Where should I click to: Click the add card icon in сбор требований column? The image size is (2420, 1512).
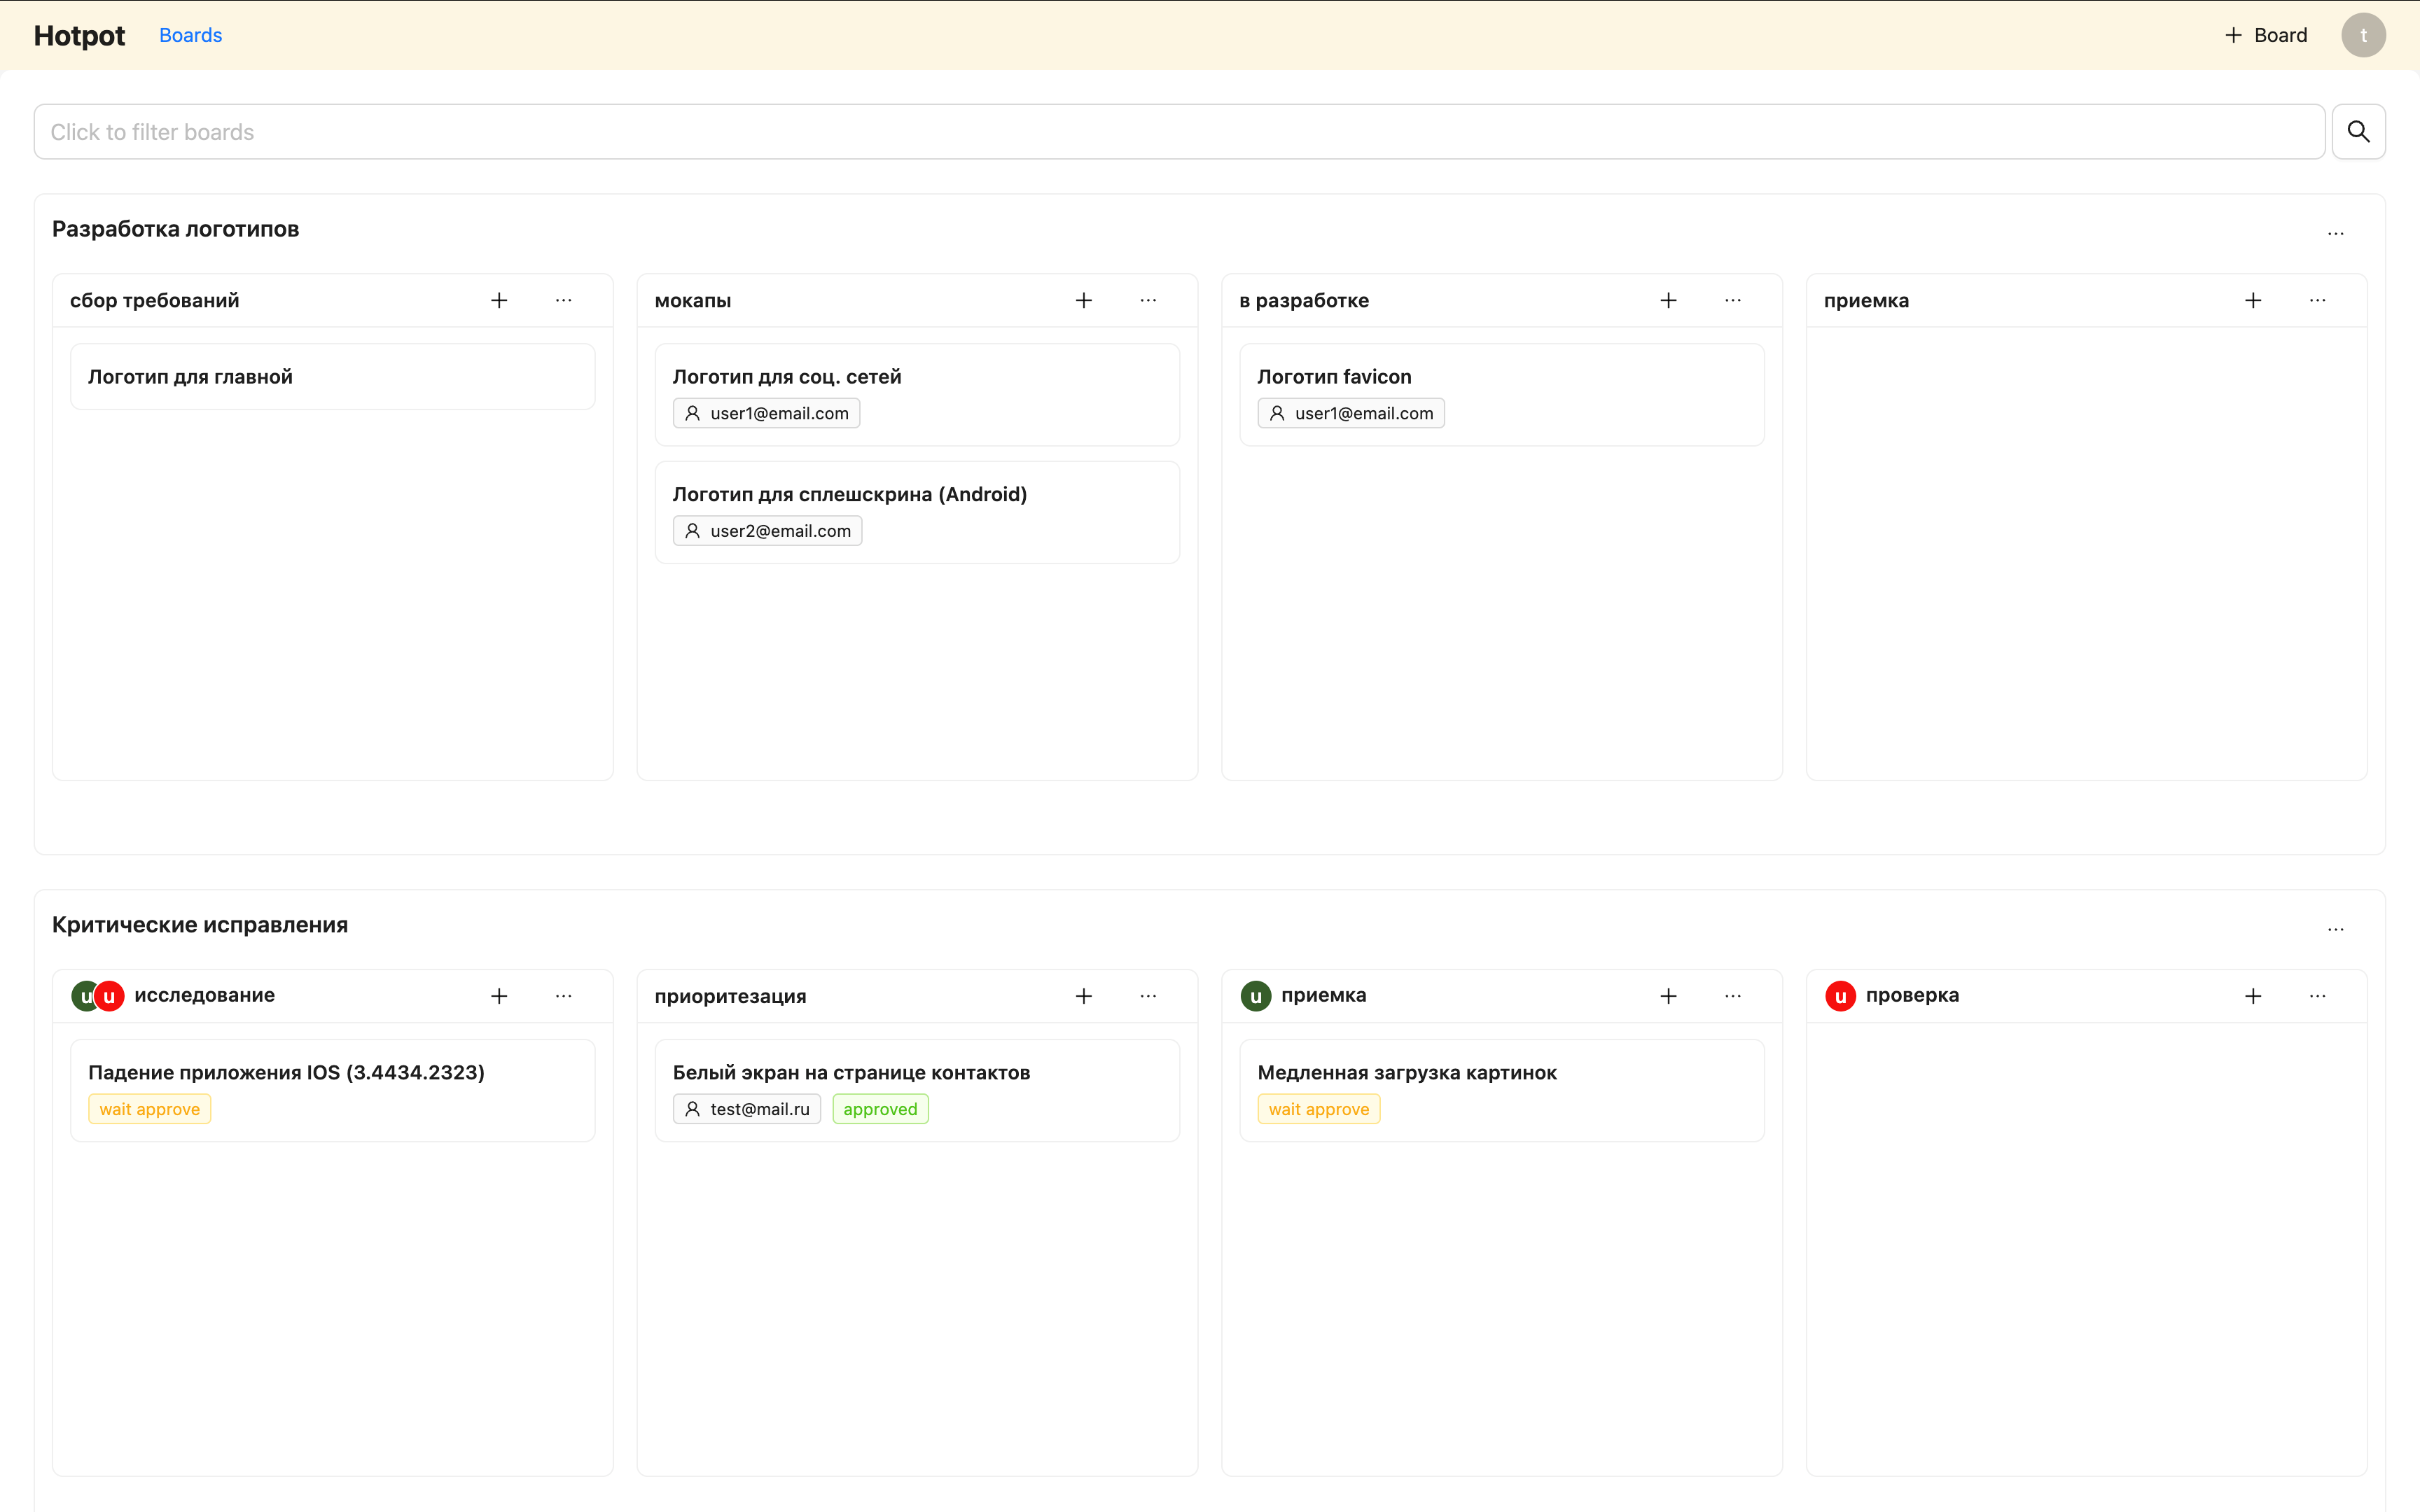500,300
